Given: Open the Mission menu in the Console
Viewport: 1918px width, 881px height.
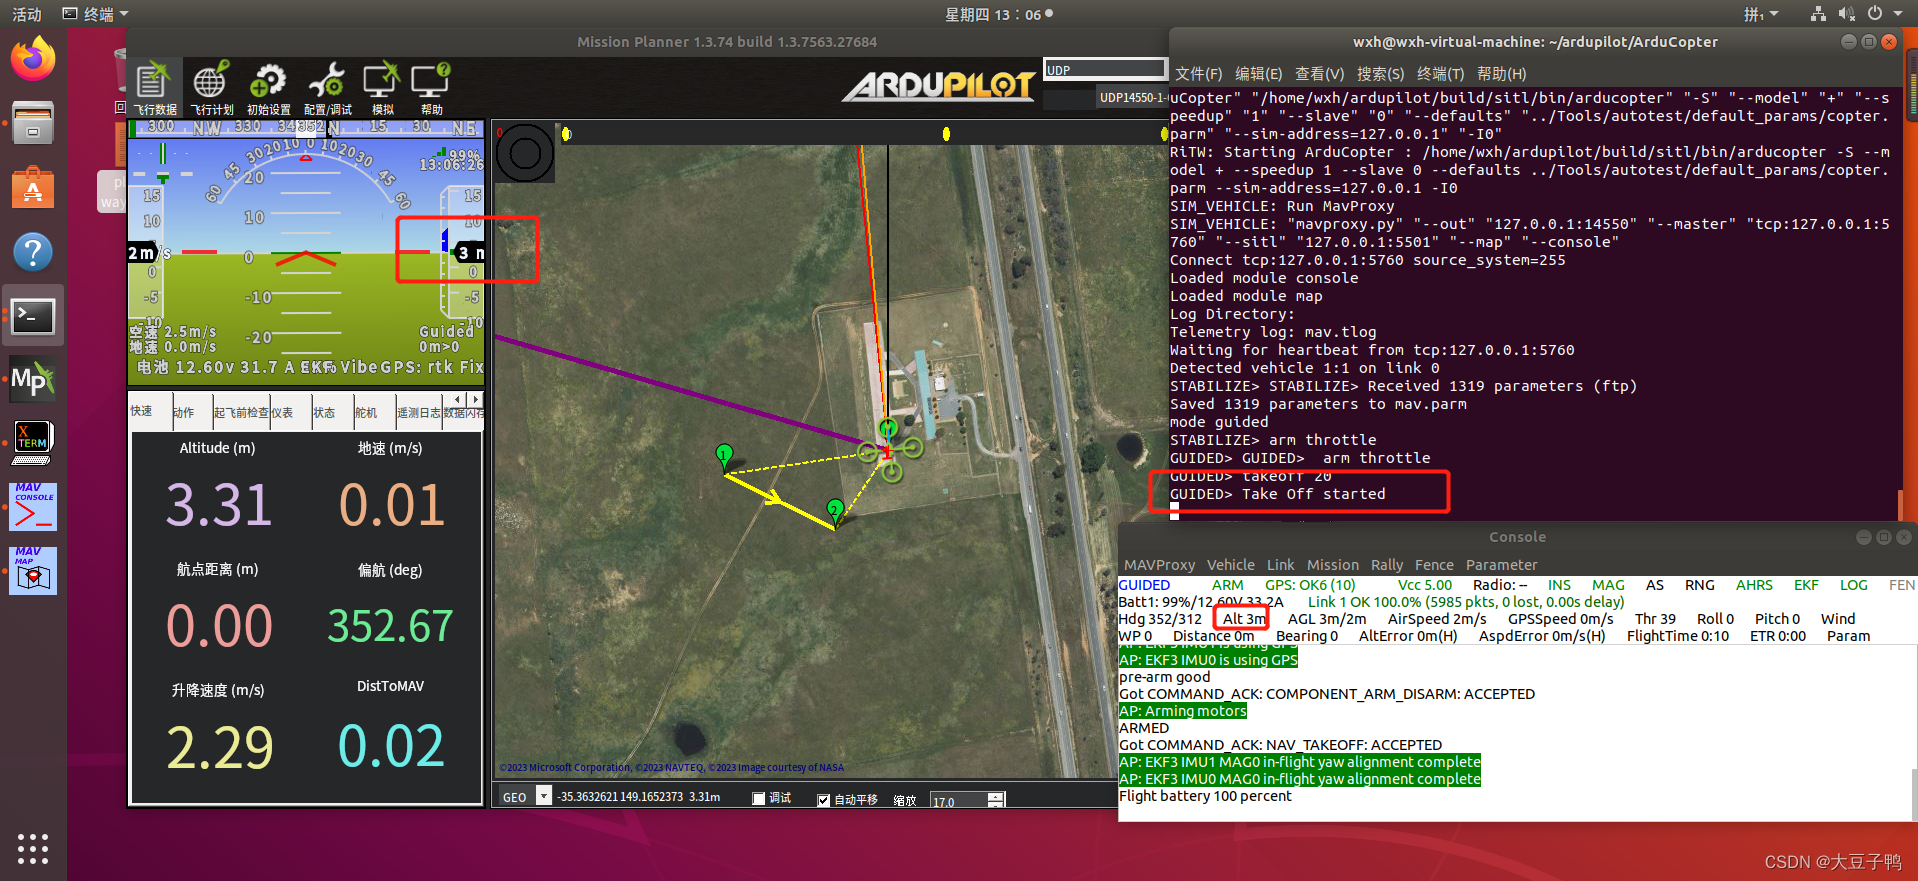Looking at the screenshot, I should pos(1333,565).
